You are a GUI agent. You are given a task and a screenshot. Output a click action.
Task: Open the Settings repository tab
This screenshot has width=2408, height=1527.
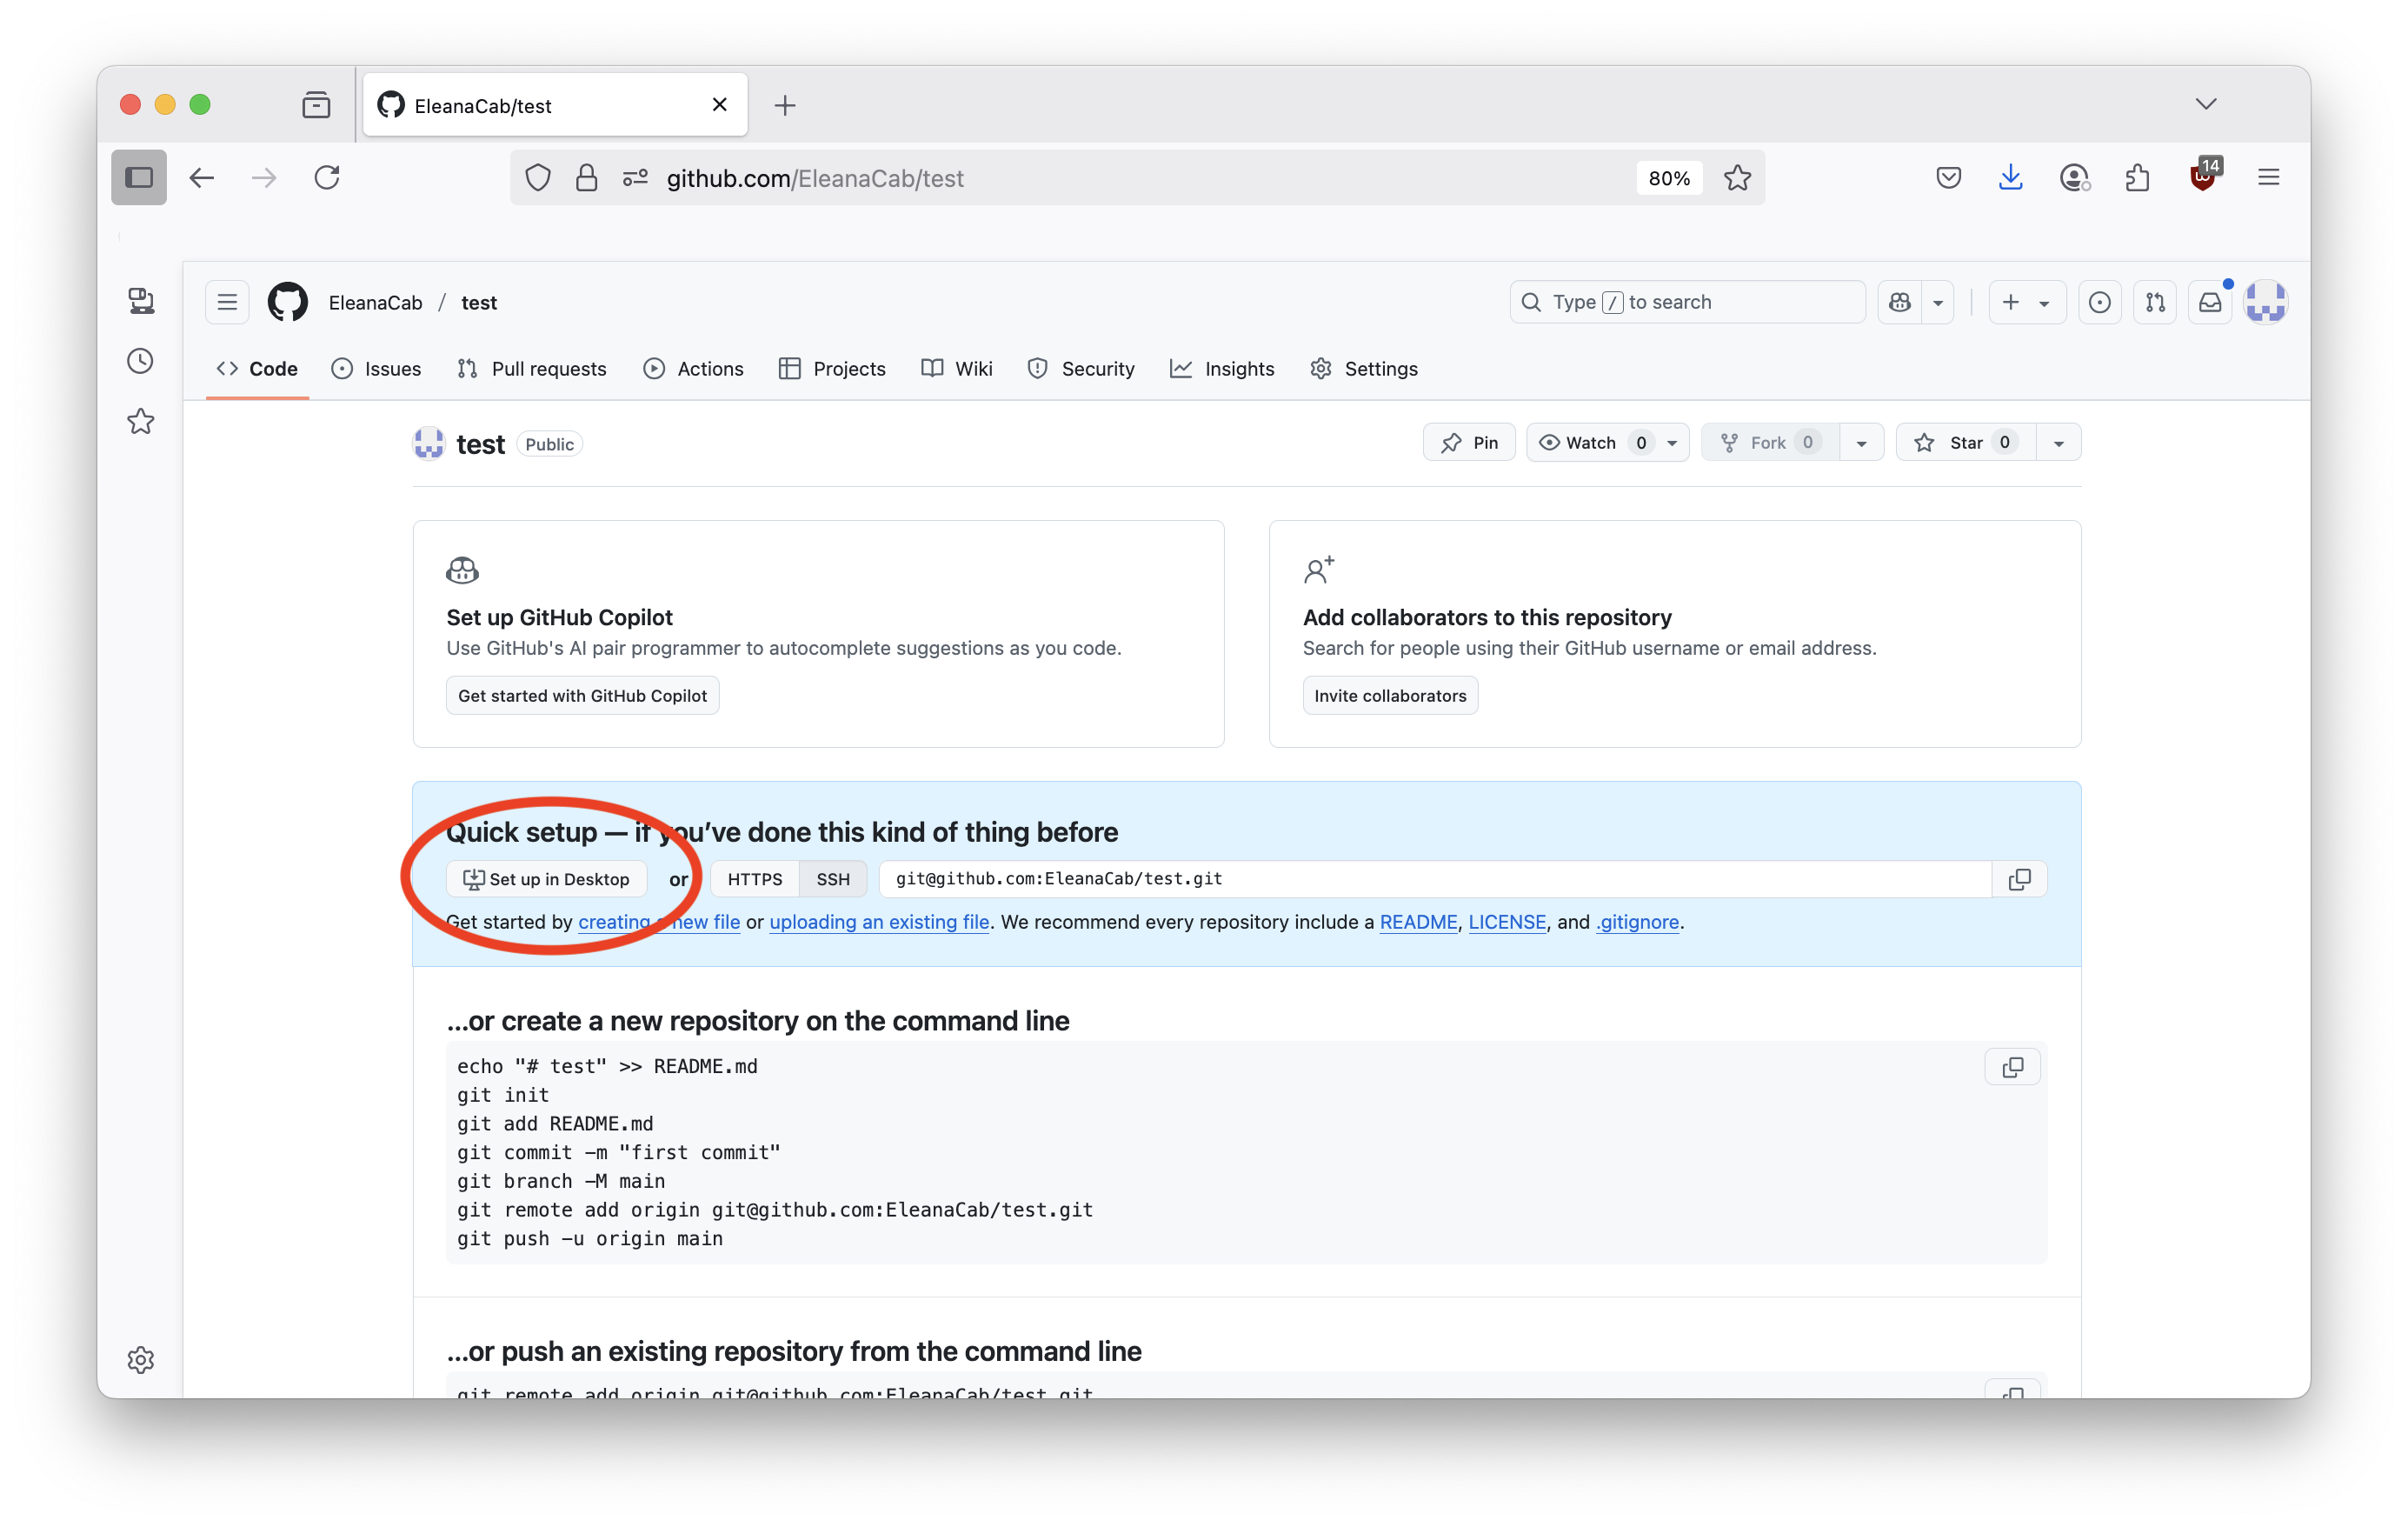coord(1364,369)
